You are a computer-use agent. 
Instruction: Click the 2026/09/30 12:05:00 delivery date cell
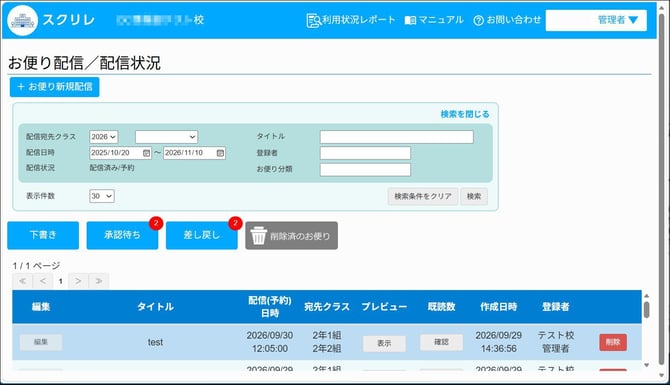(270, 342)
